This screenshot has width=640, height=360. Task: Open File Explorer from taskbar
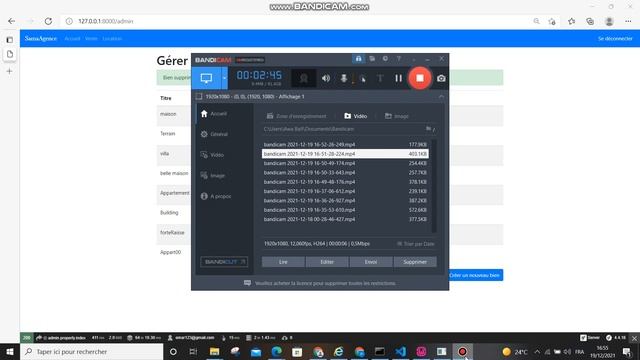coord(214,351)
